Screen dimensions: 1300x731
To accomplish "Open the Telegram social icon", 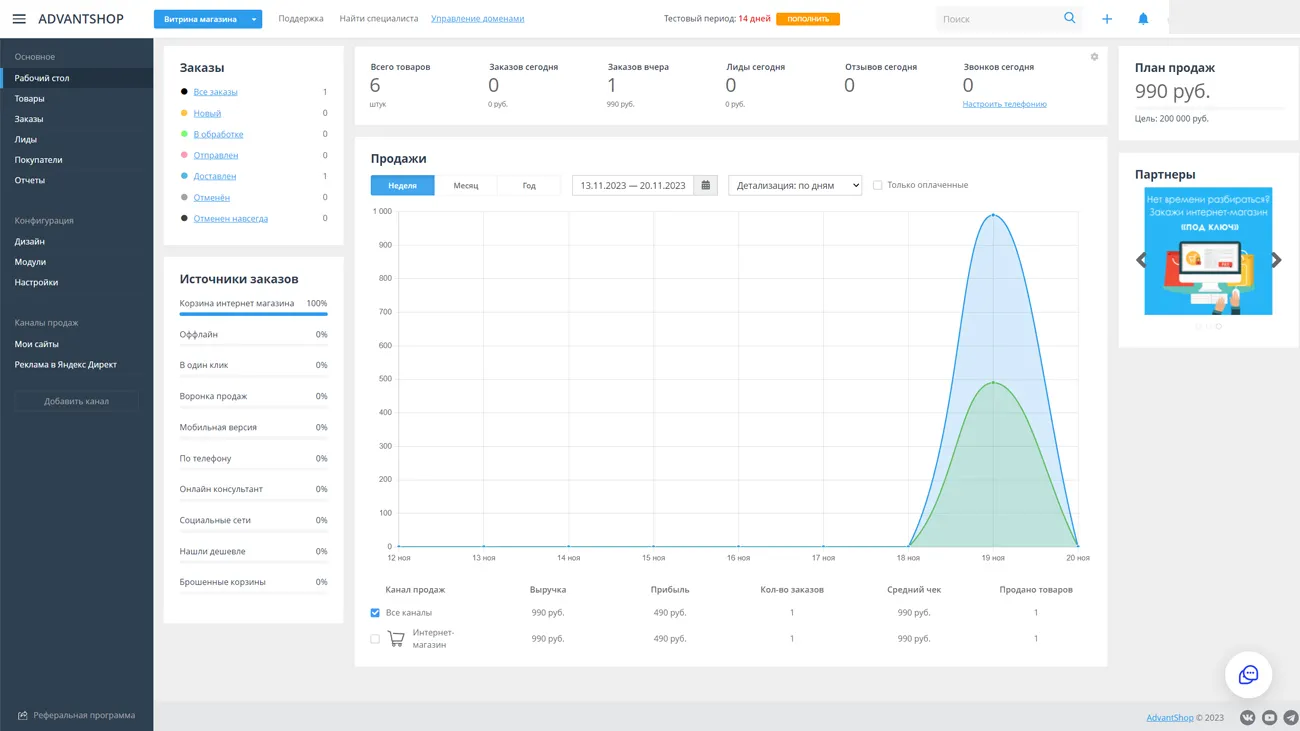I will pyautogui.click(x=1291, y=717).
